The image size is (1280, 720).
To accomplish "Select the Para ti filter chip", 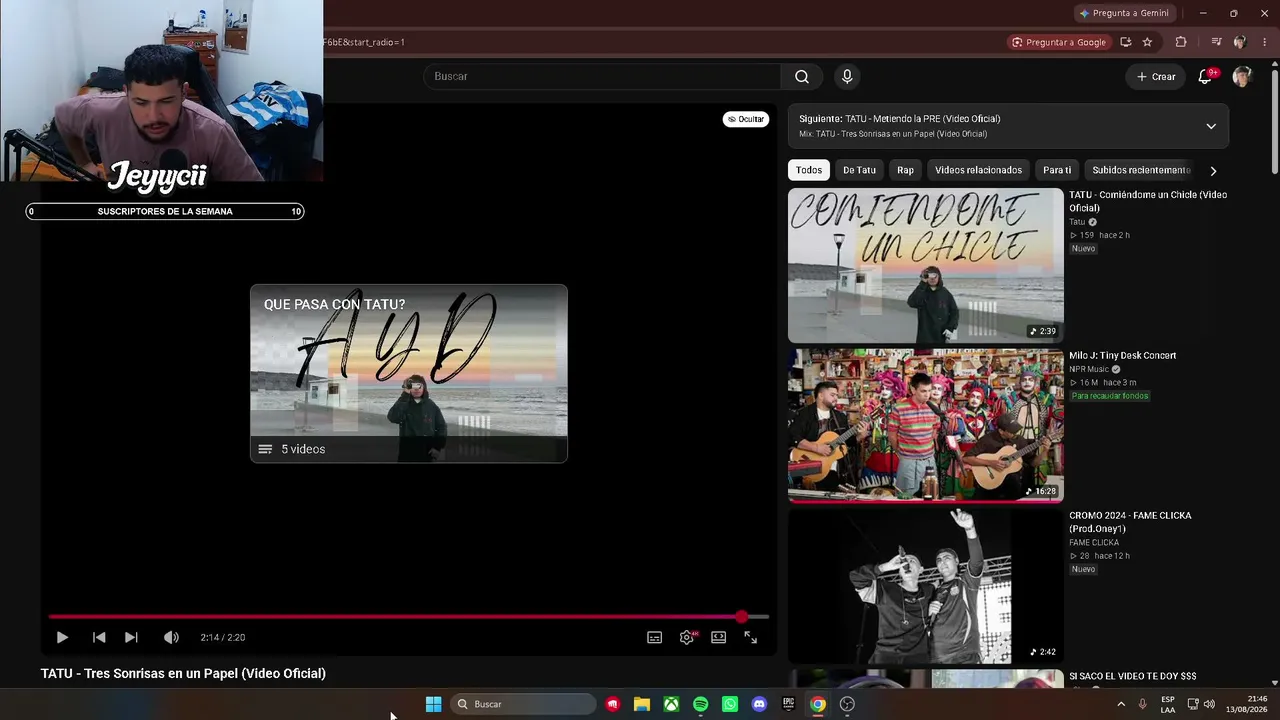I will click(x=1057, y=170).
